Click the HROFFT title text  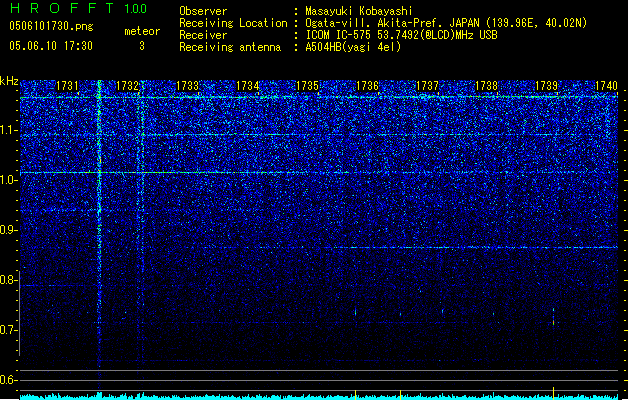(62, 8)
